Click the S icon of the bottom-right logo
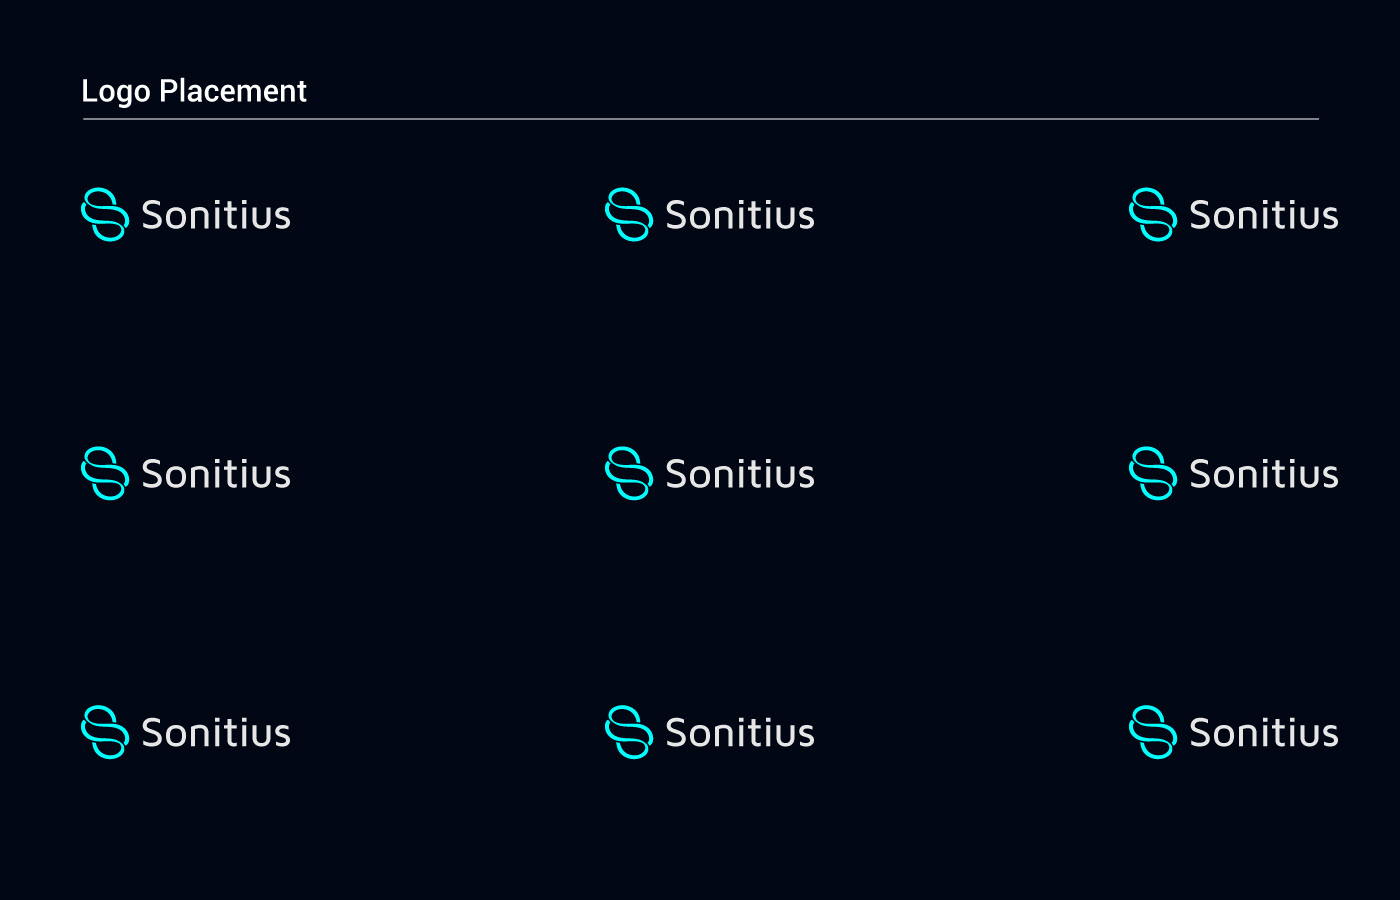 [1153, 733]
